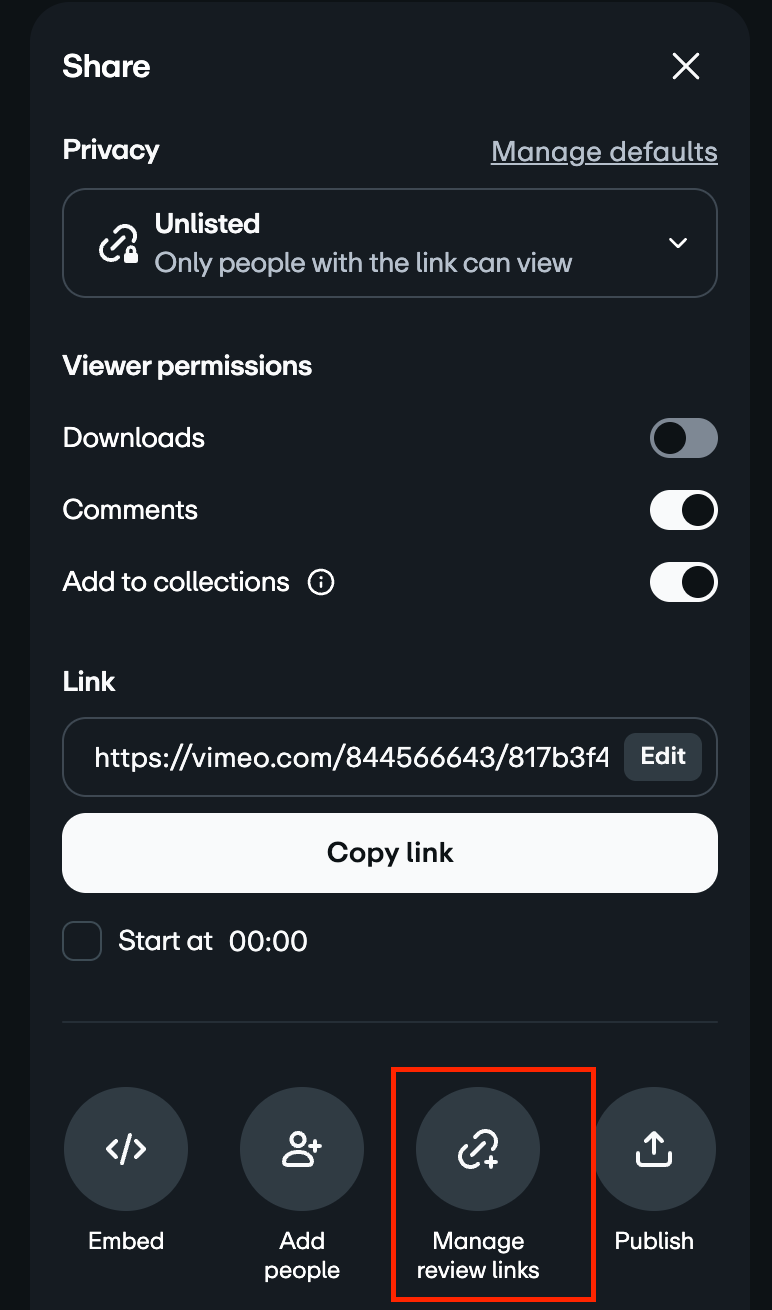
Task: Enable the Downloads toggle
Action: (x=684, y=438)
